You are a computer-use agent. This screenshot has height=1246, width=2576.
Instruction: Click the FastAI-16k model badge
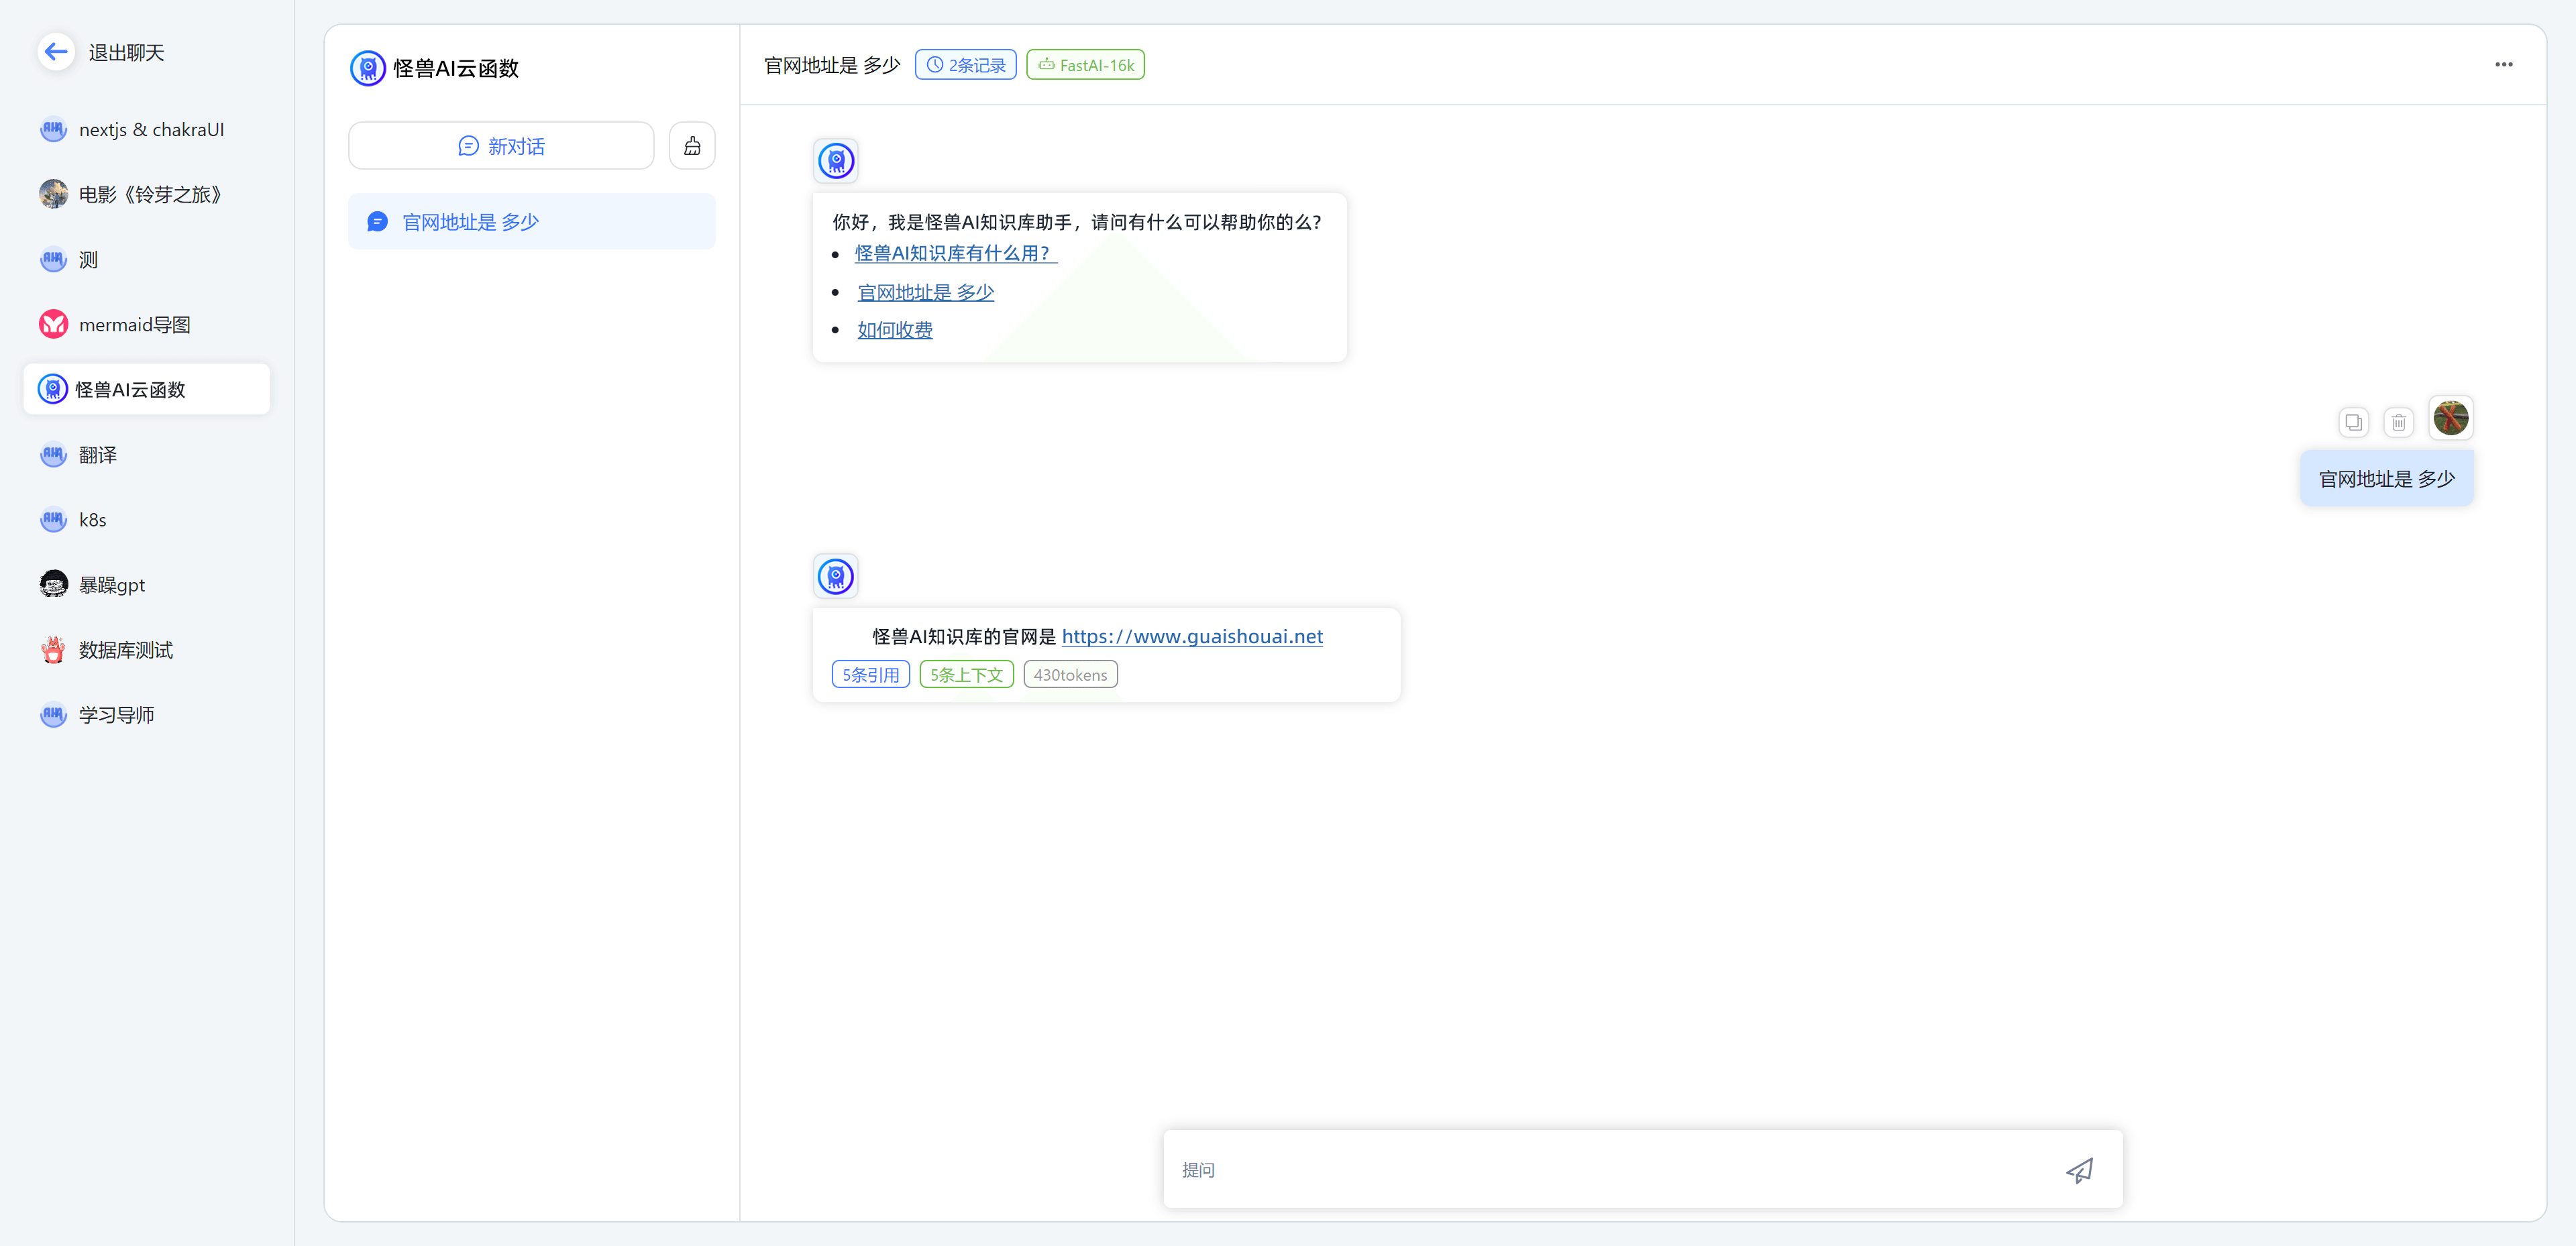tap(1085, 65)
